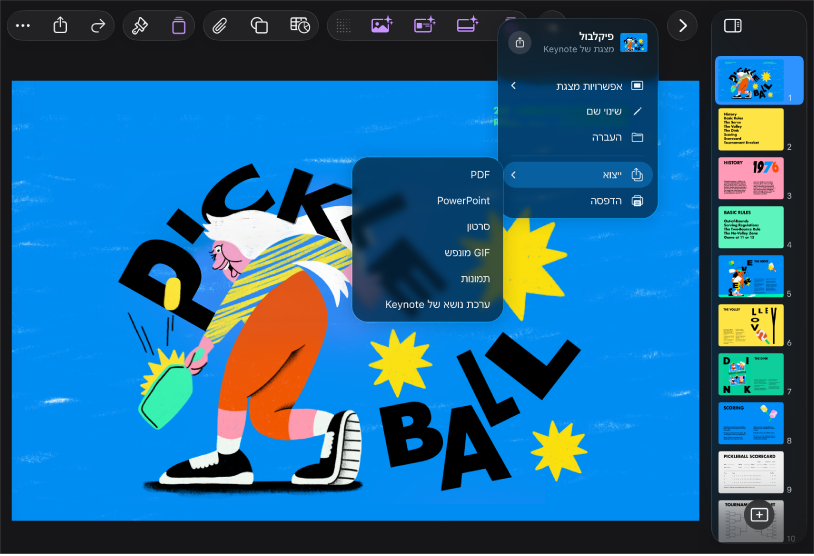Click presentation options screen icon

click(637, 86)
